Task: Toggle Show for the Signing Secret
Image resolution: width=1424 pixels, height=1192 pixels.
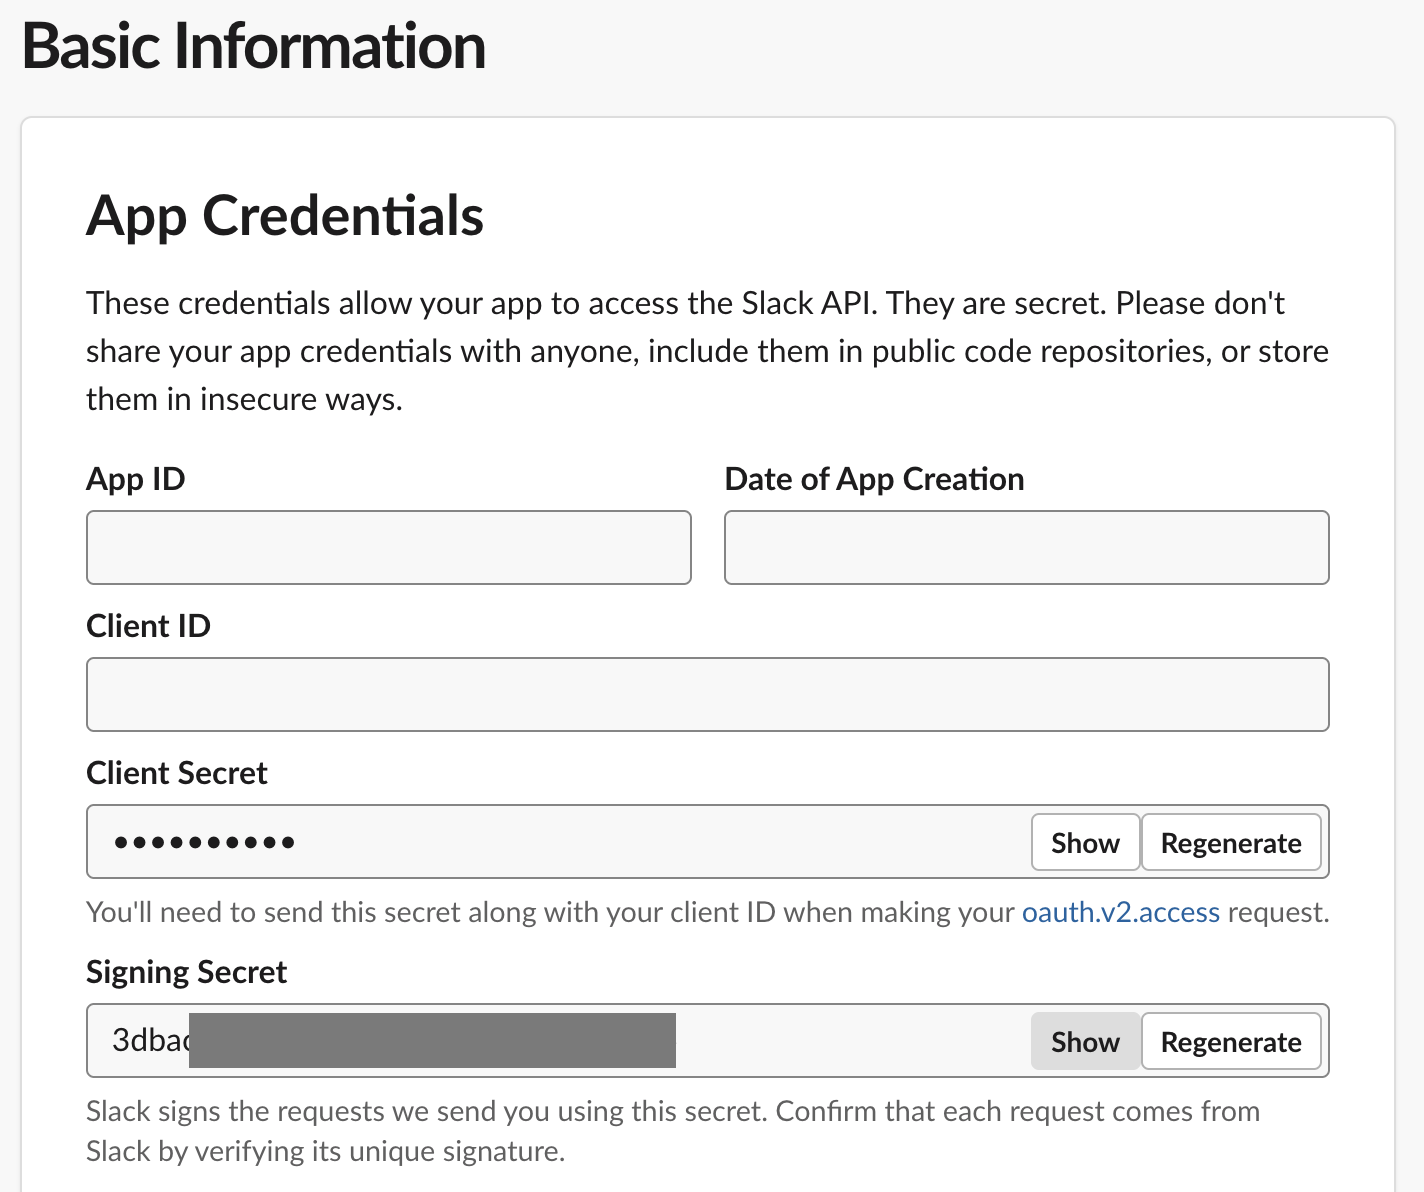Action: pos(1085,1042)
